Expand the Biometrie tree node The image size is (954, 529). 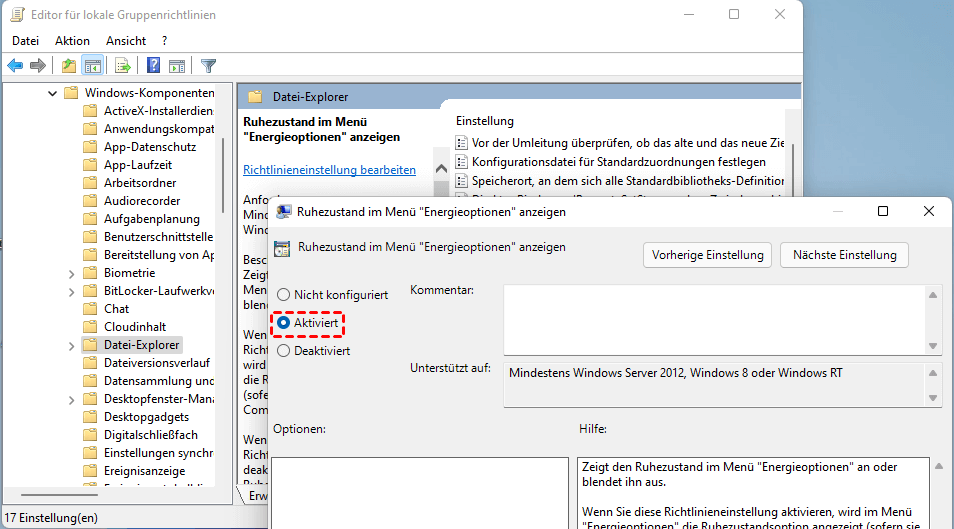pyautogui.click(x=71, y=274)
